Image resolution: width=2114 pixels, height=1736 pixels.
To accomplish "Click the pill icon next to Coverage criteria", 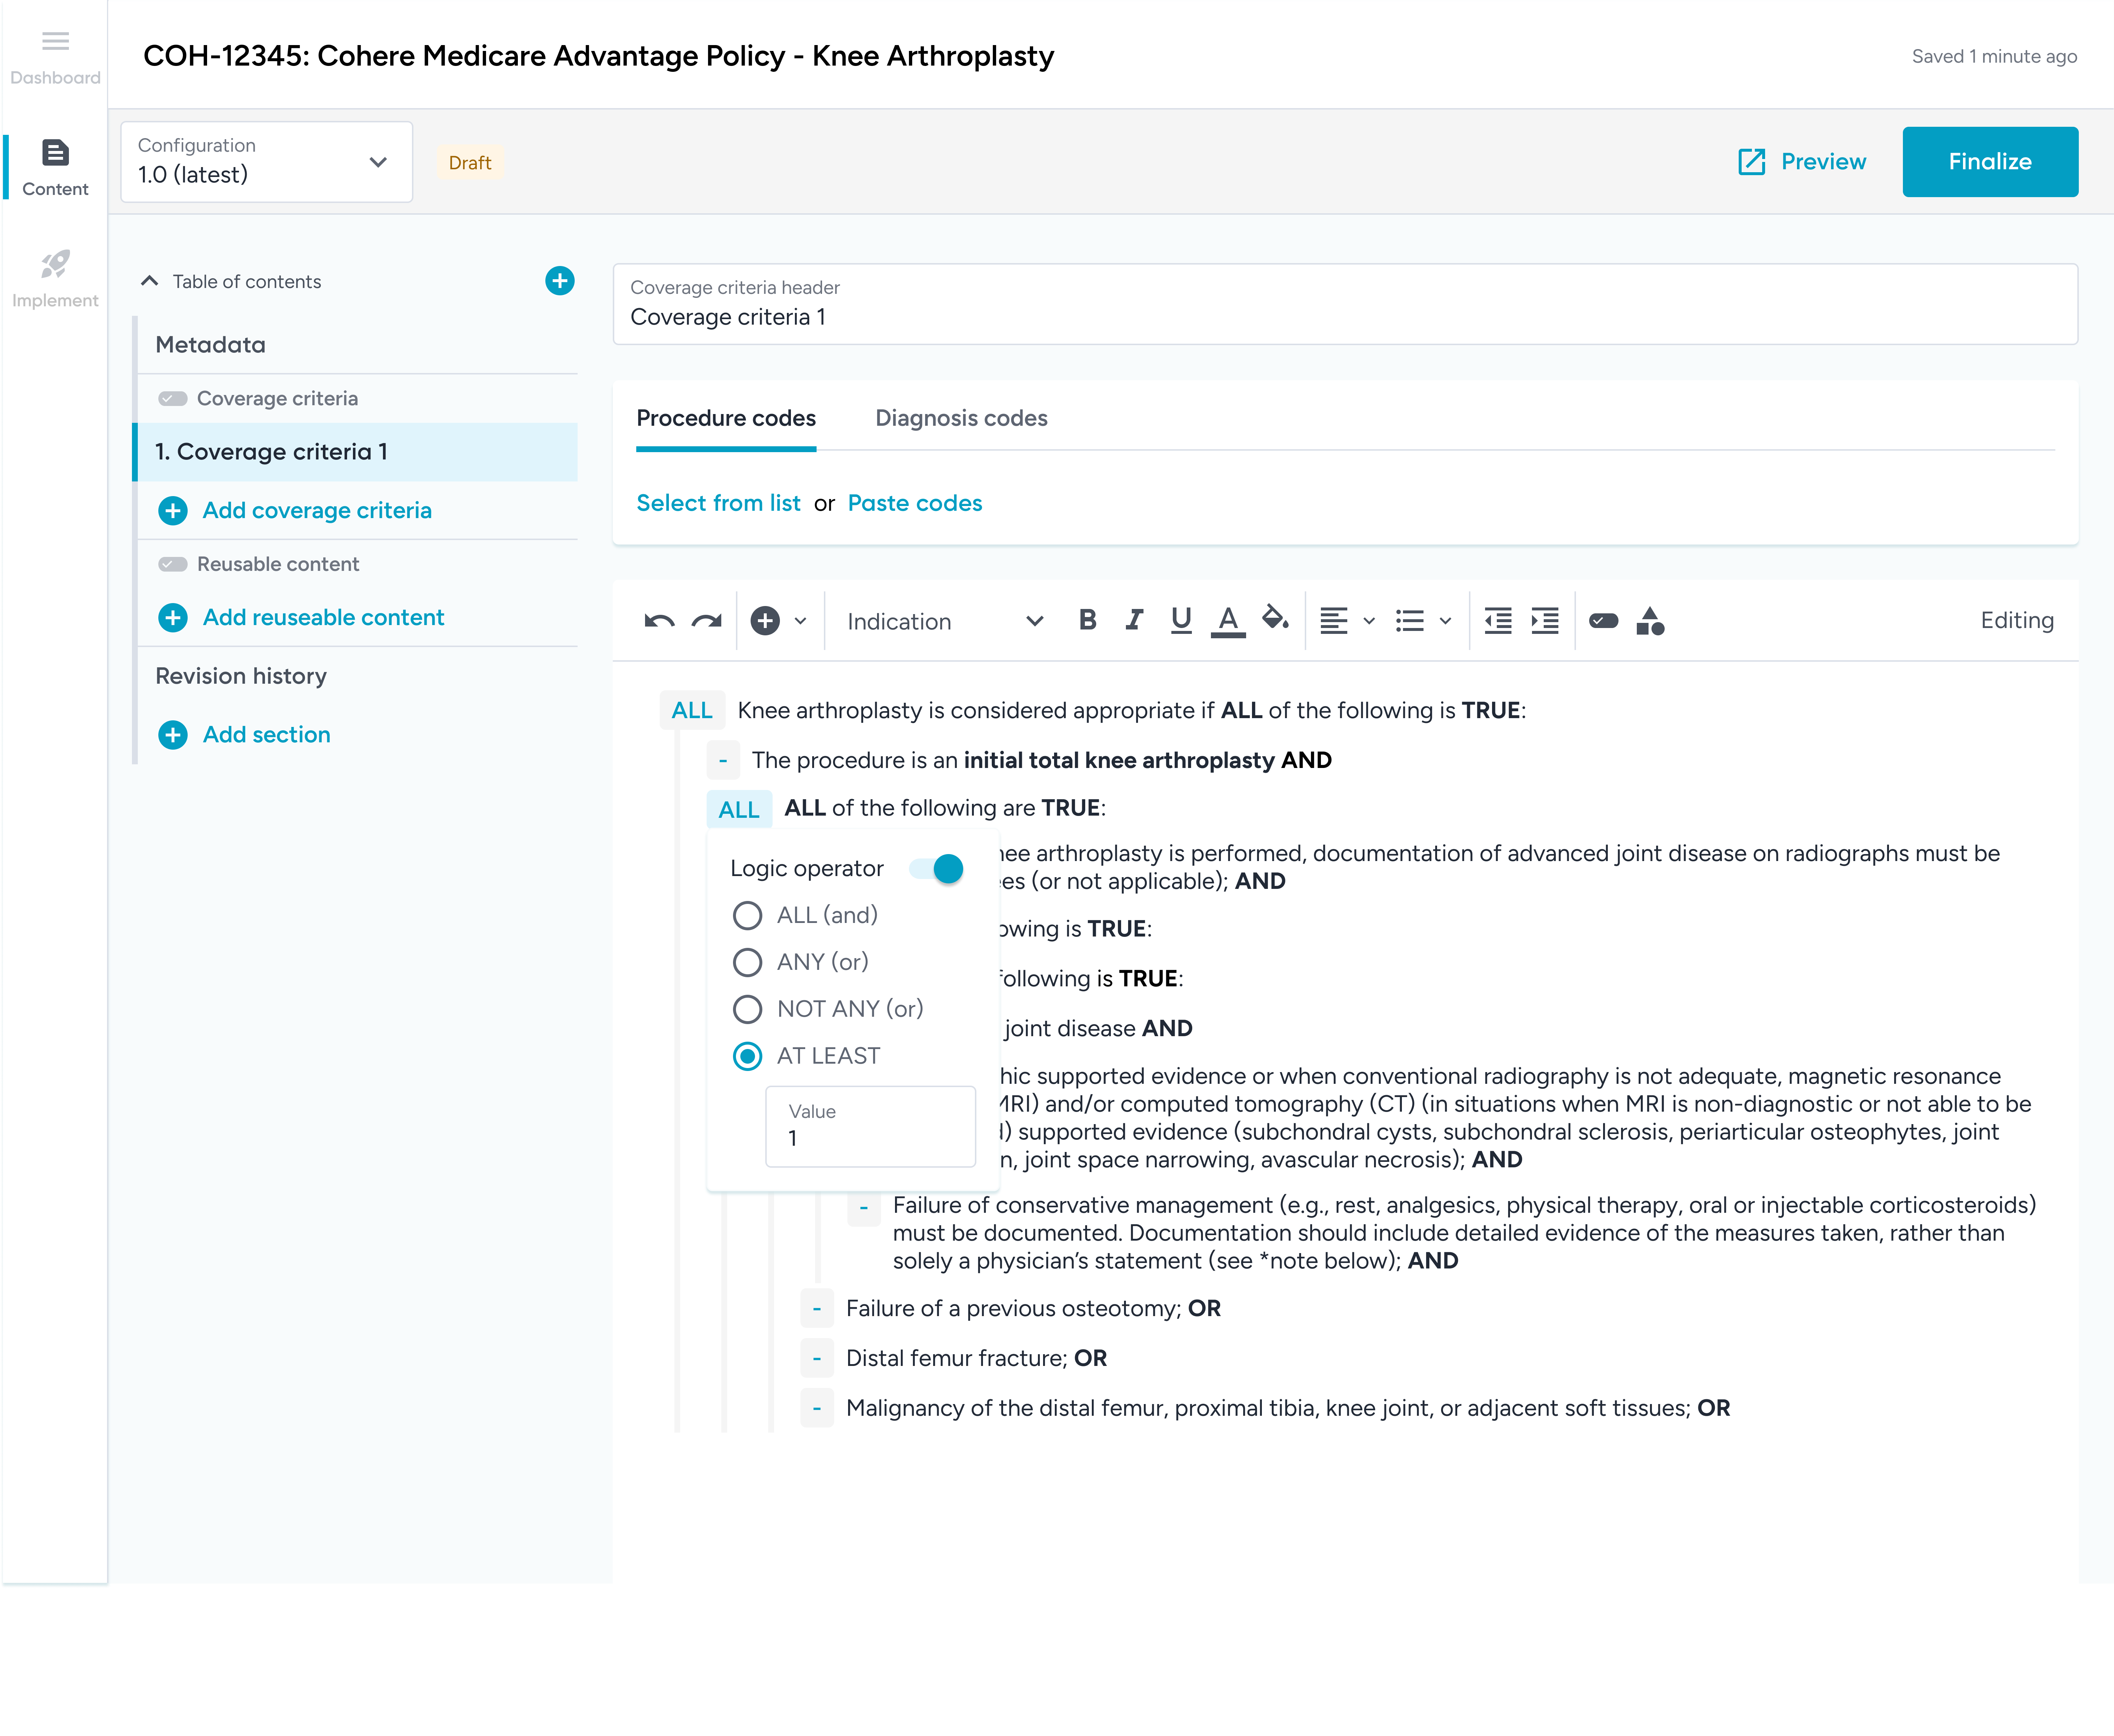I will (173, 399).
